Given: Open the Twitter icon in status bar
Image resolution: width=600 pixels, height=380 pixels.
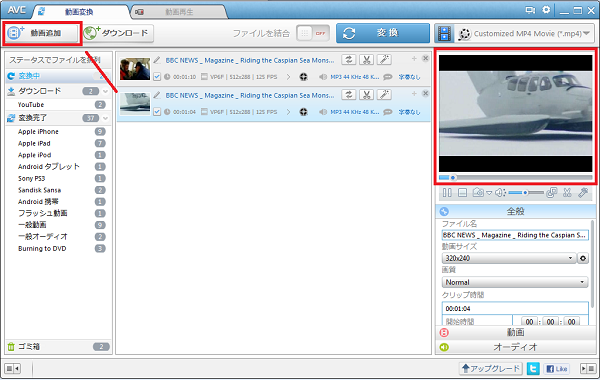Looking at the screenshot, I should click(533, 369).
